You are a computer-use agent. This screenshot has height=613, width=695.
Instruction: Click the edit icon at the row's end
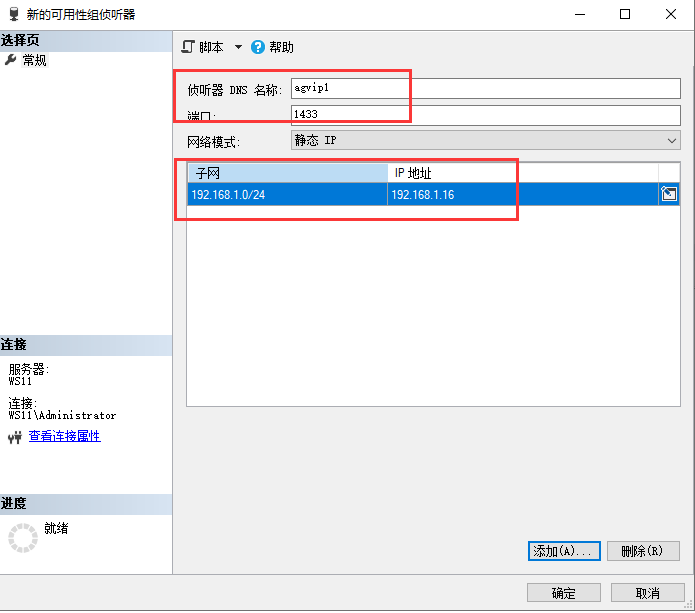point(669,194)
